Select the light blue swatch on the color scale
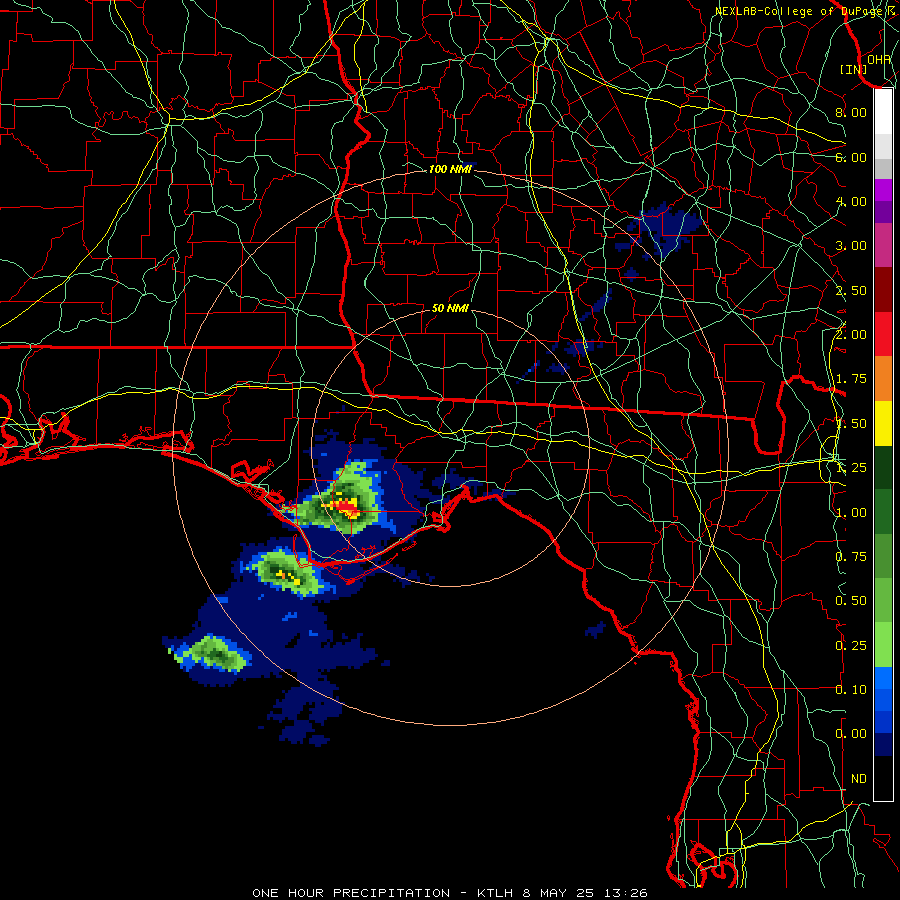Viewport: 900px width, 900px height. [883, 678]
